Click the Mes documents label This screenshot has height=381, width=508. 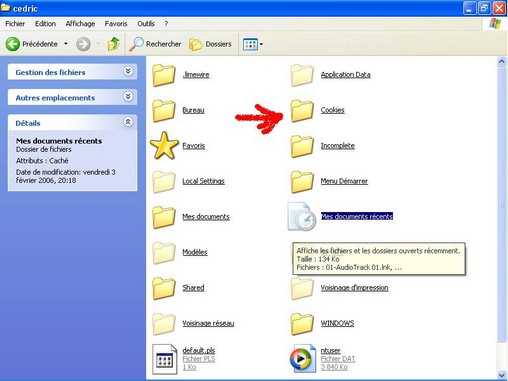click(206, 217)
